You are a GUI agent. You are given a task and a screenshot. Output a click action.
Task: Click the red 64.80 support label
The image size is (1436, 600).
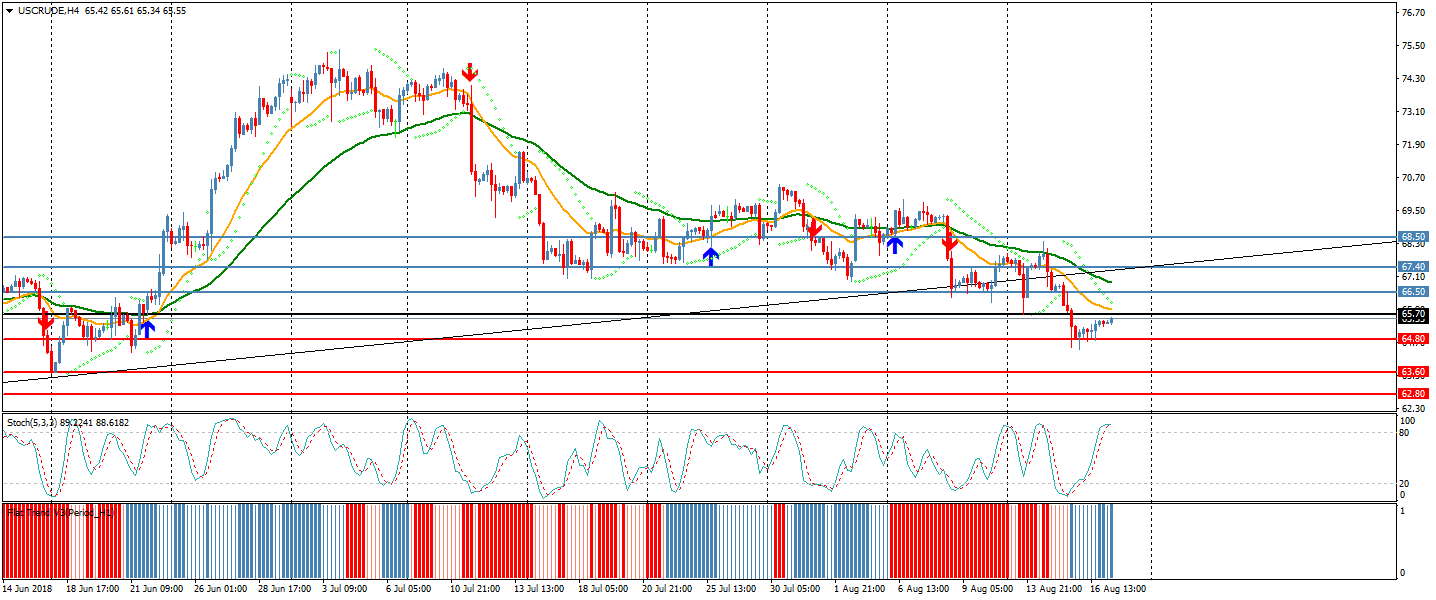[1412, 339]
